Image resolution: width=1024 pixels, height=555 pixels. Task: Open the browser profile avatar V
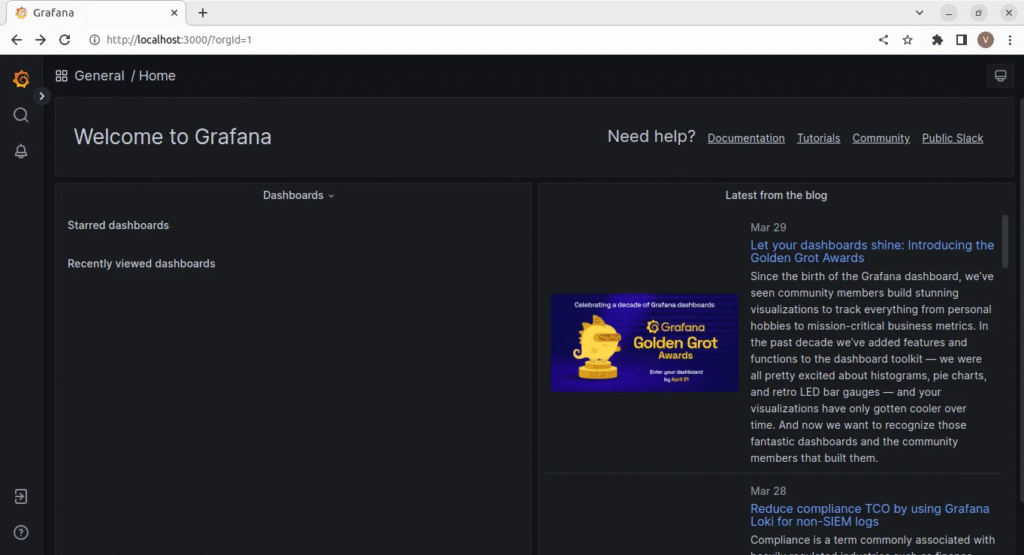(985, 40)
